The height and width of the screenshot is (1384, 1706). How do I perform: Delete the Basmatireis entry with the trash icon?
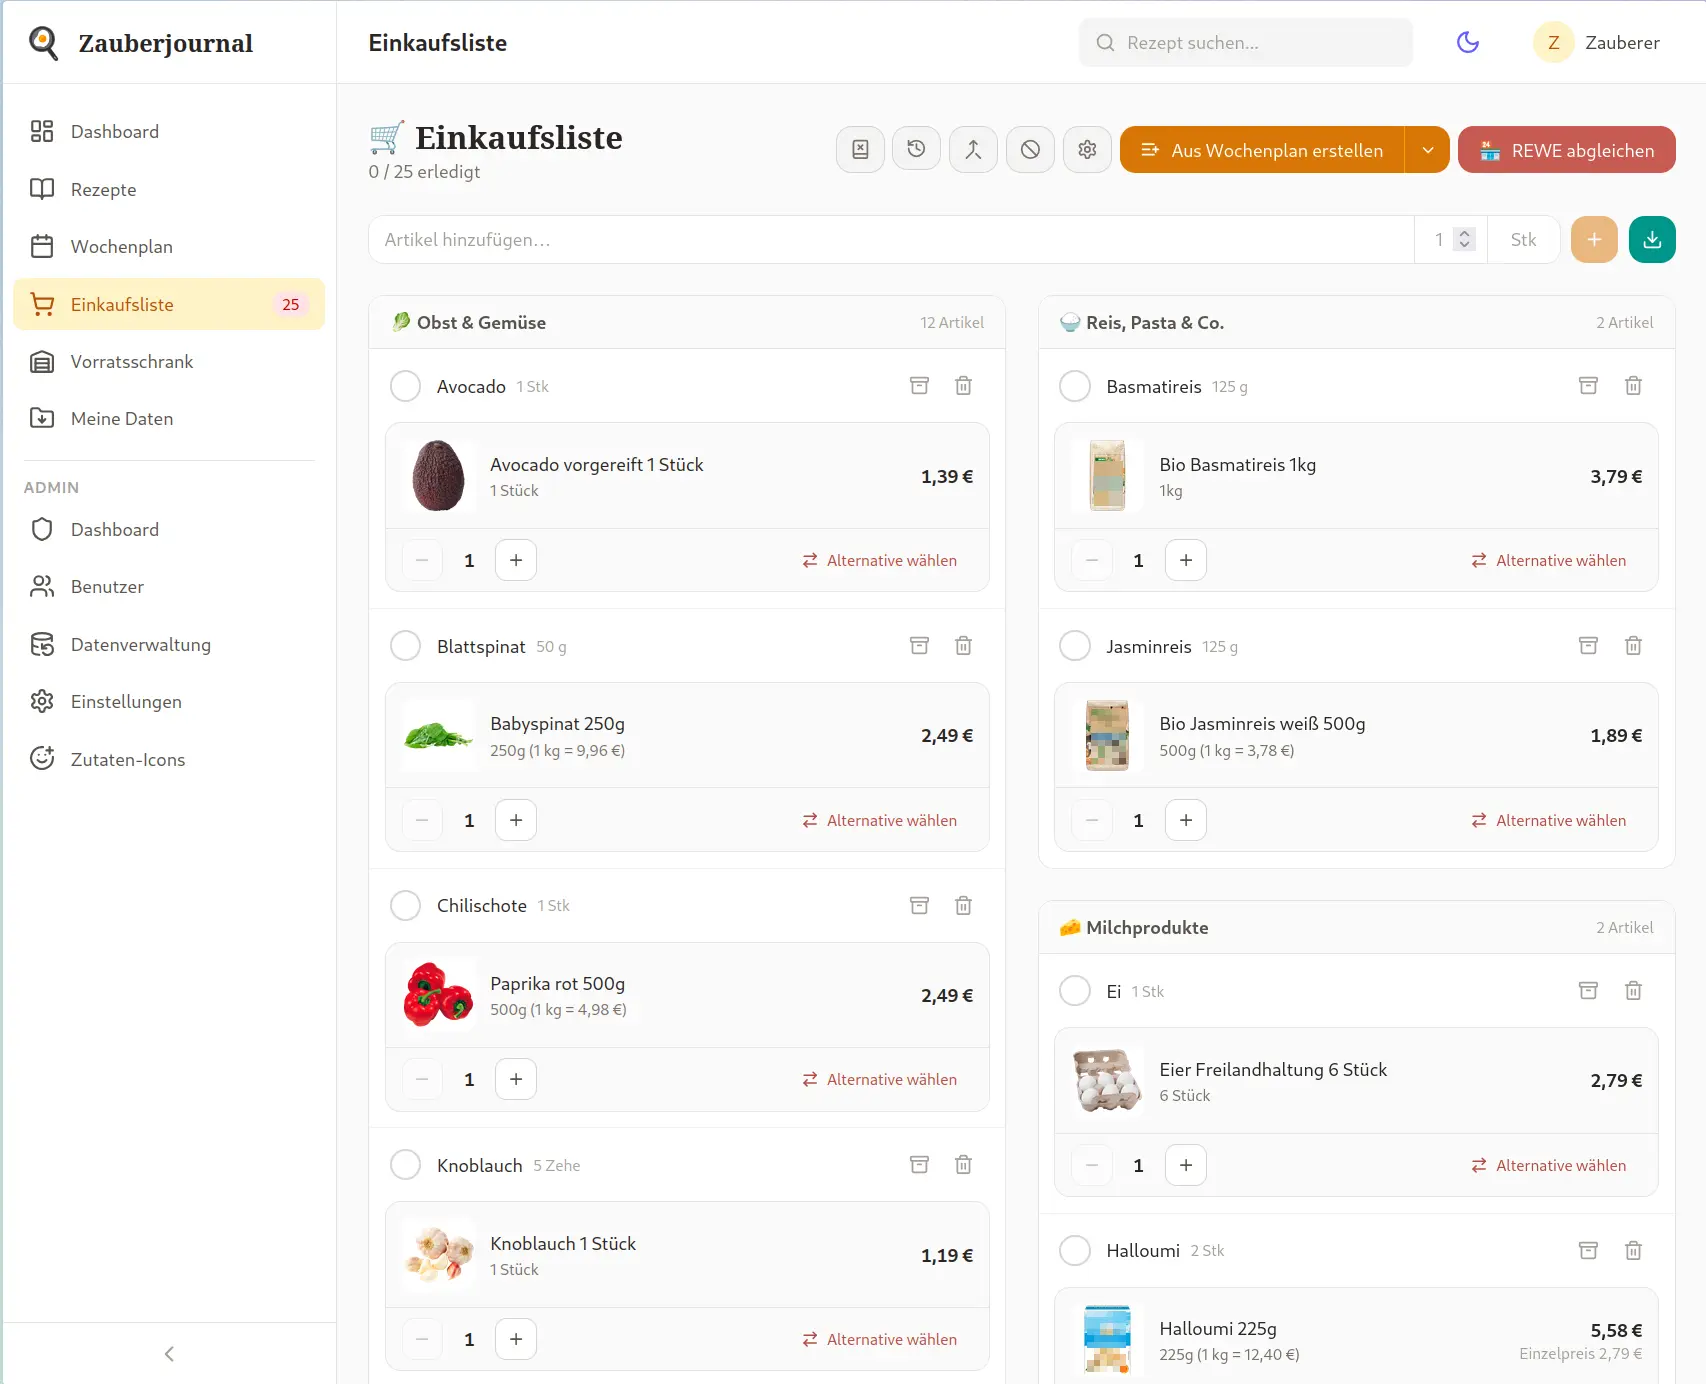click(x=1634, y=385)
